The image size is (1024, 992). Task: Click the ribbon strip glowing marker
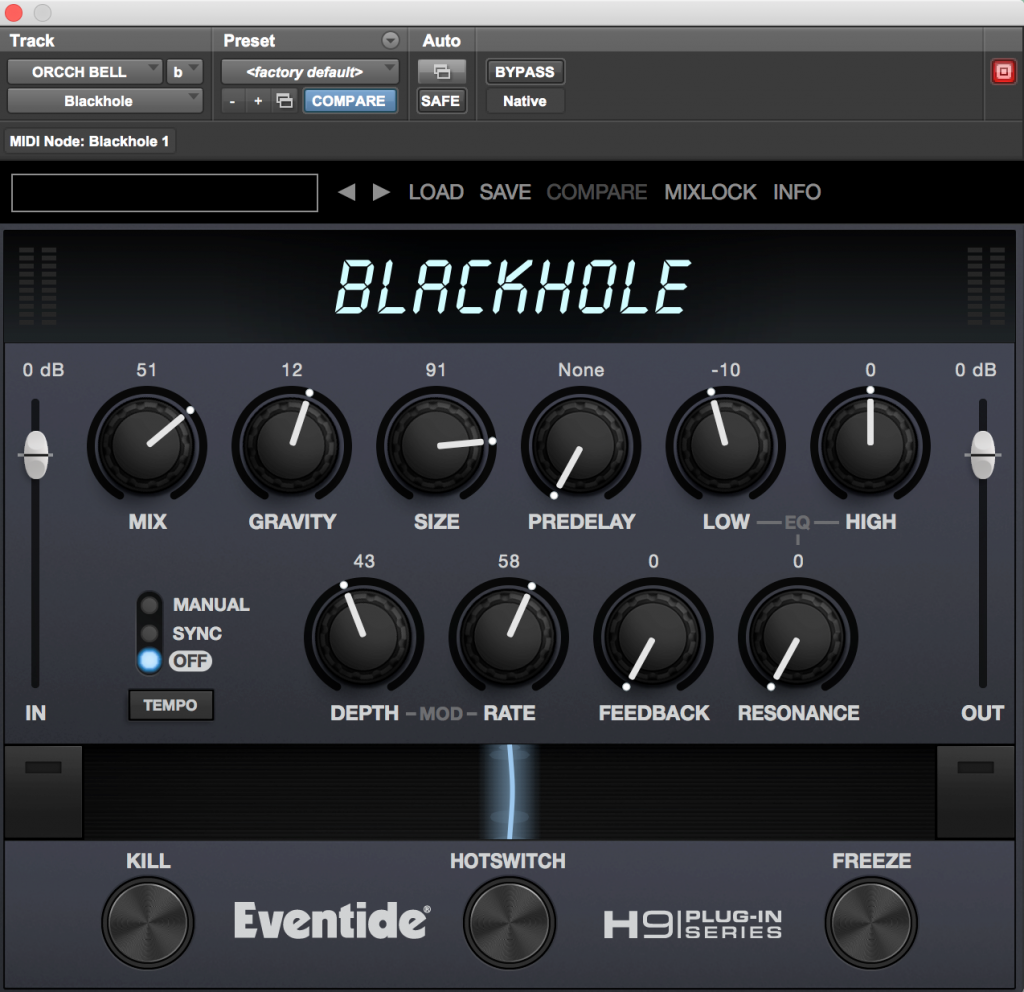[510, 792]
